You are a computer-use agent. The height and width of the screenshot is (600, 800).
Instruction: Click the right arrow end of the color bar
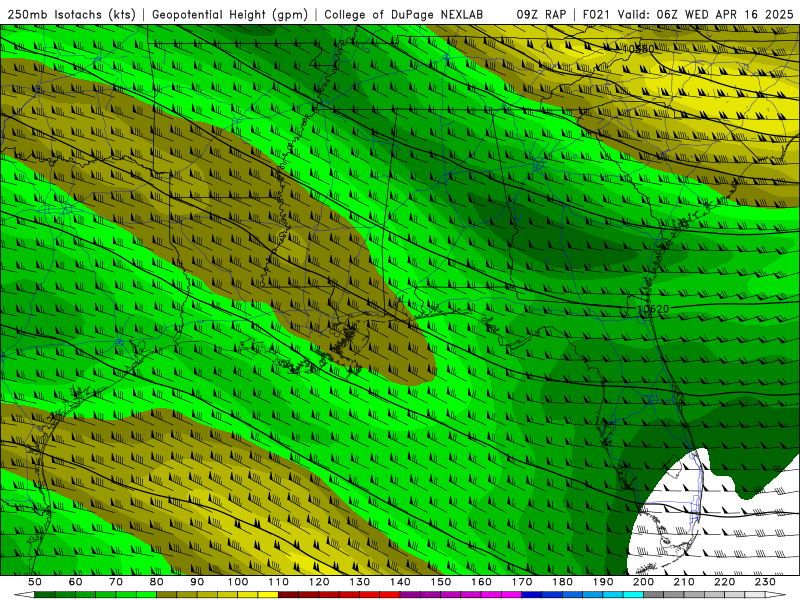(x=776, y=595)
